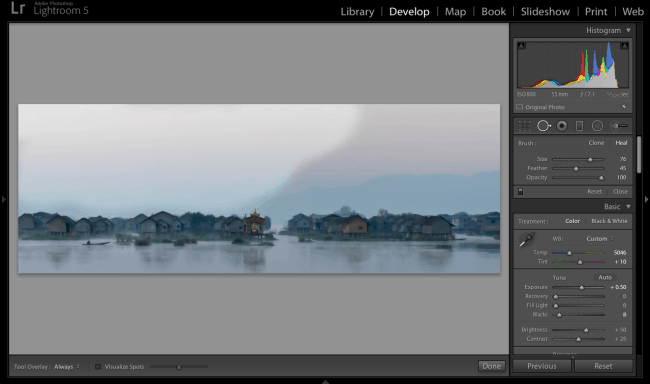Screen dimensions: 650x384
Task: Show filmstrip using the bottom edge arrow
Action: pyautogui.click(x=325, y=382)
